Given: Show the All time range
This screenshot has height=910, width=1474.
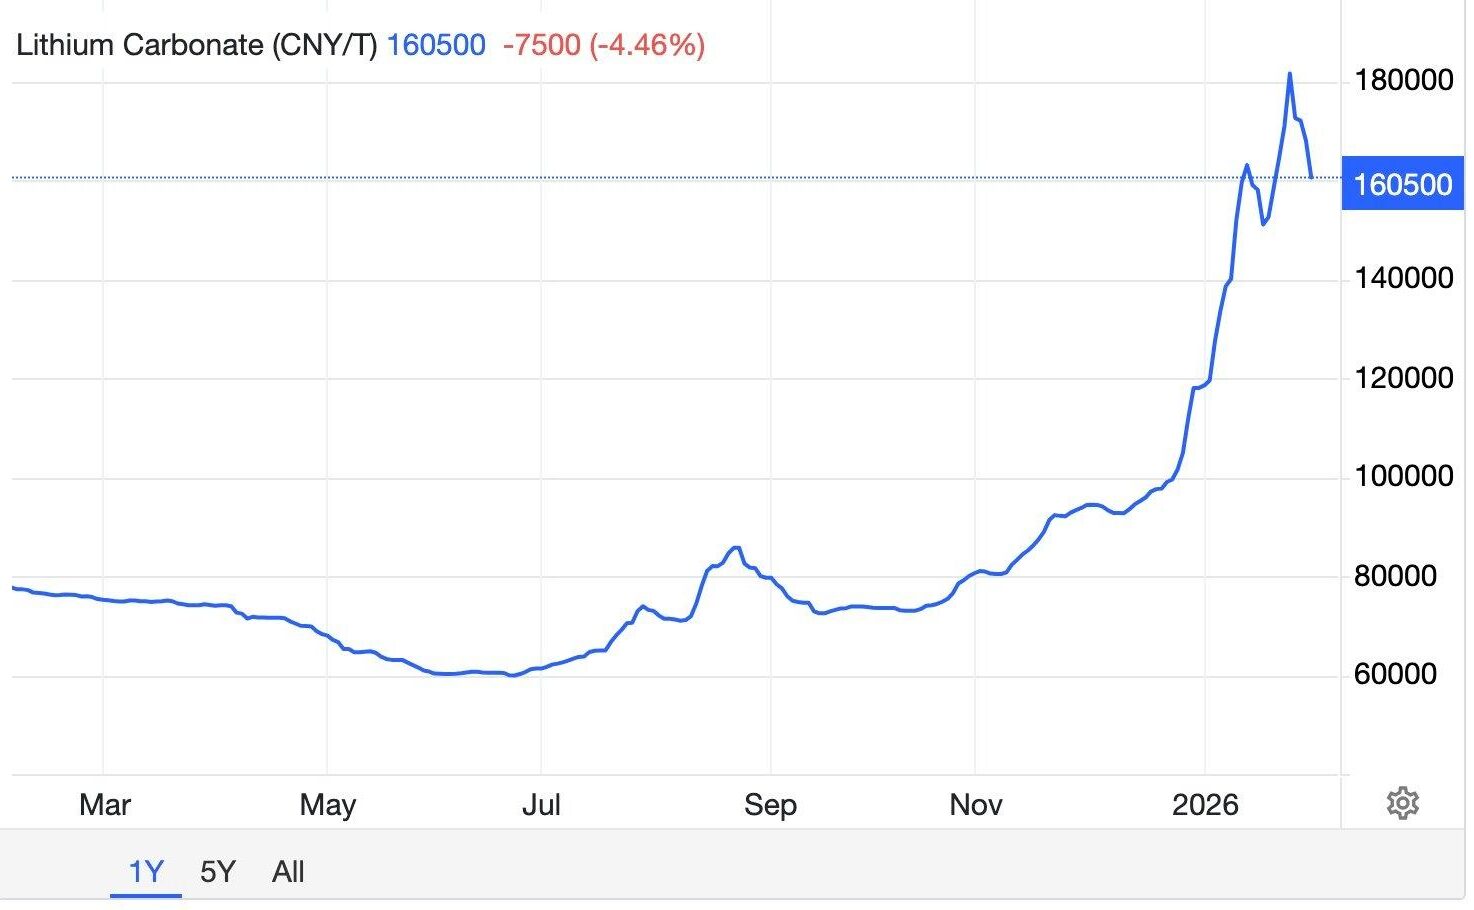Looking at the screenshot, I should click(288, 872).
